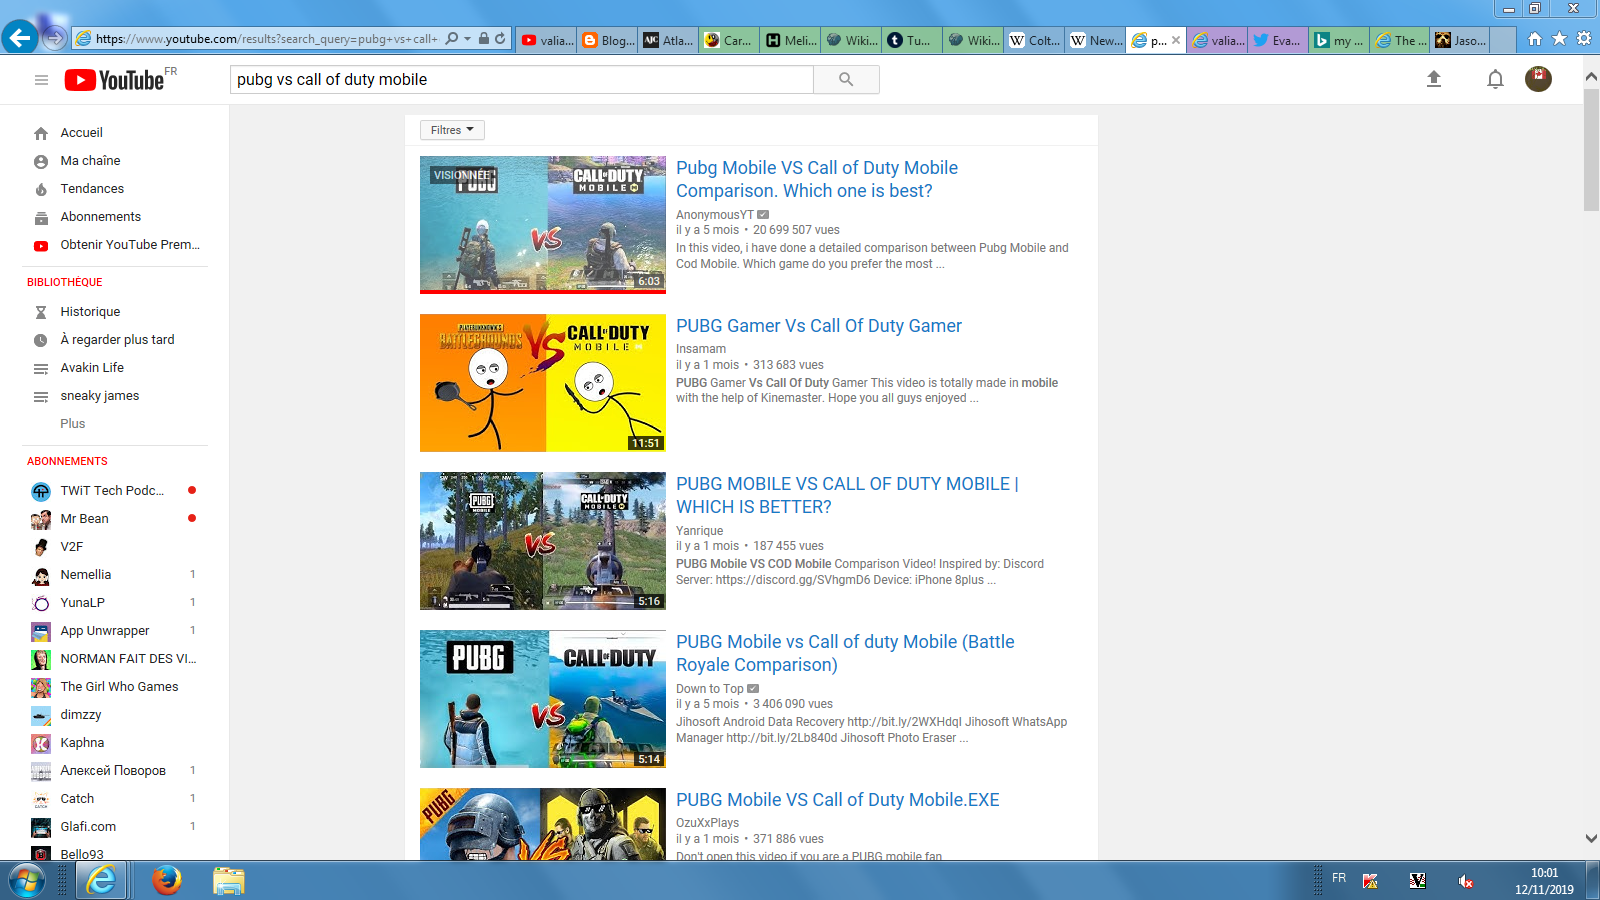Open the OzuXxPlays channel link
The width and height of the screenshot is (1600, 900).
(x=708, y=823)
